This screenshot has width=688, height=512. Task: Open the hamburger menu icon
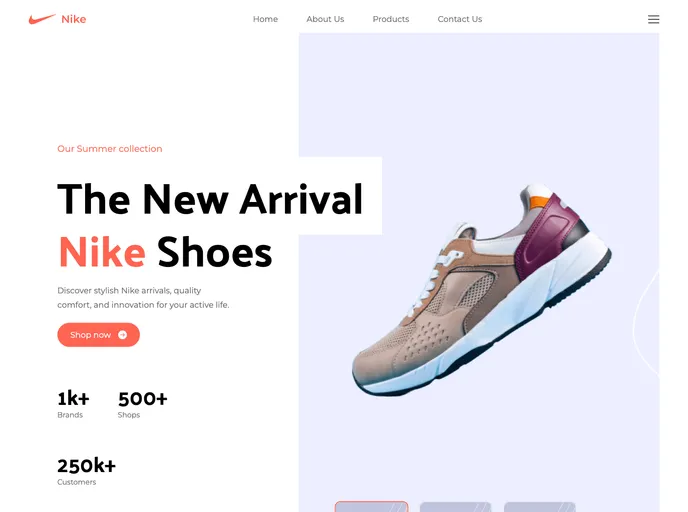click(653, 19)
